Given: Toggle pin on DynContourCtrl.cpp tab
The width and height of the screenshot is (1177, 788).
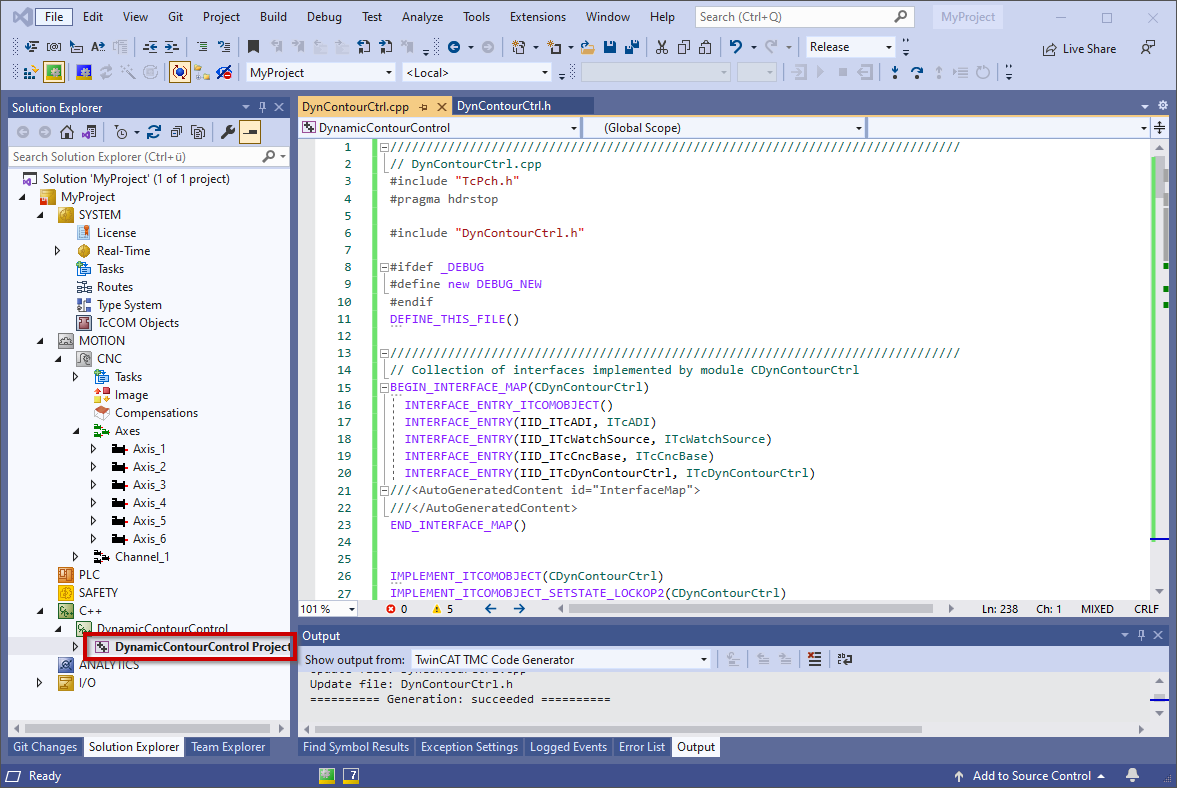Looking at the screenshot, I should tap(423, 106).
